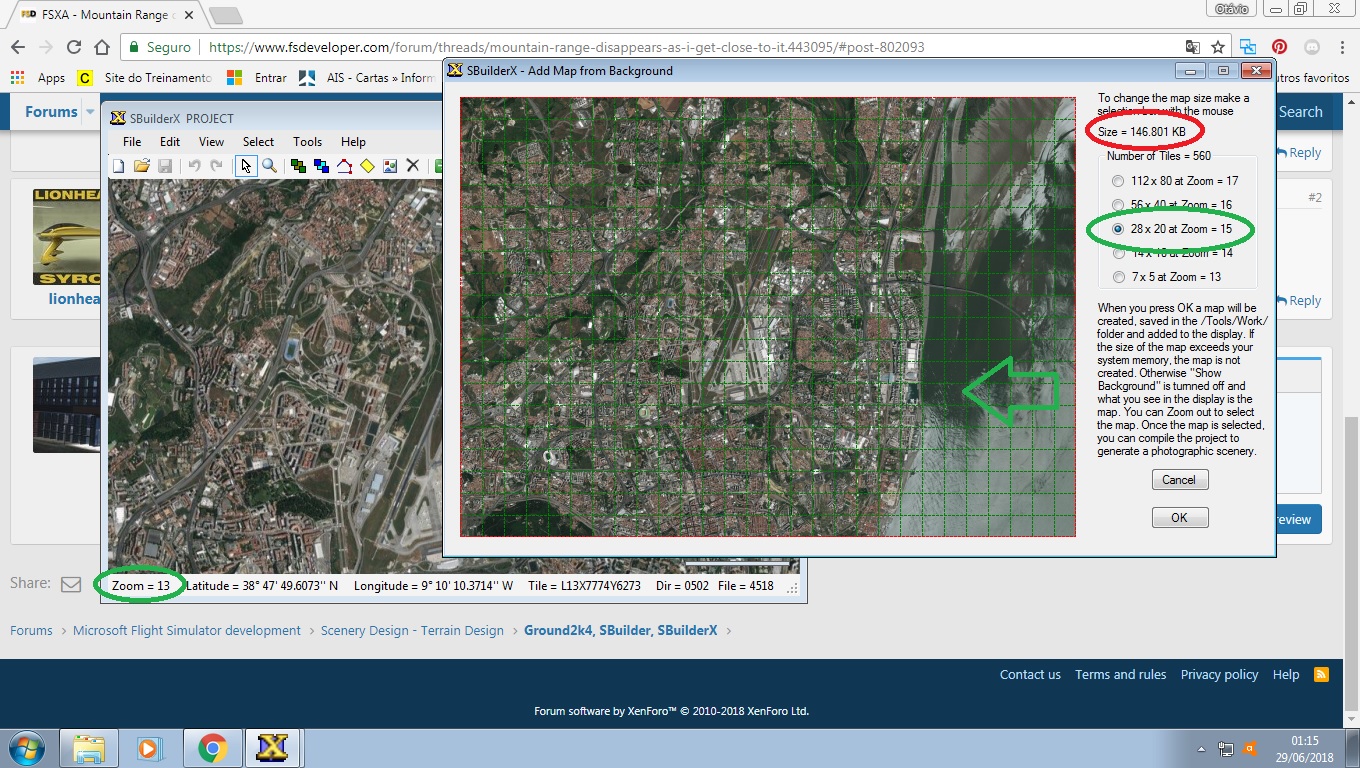Click the black X delete icon in toolbar
This screenshot has width=1360, height=768.
[x=412, y=166]
